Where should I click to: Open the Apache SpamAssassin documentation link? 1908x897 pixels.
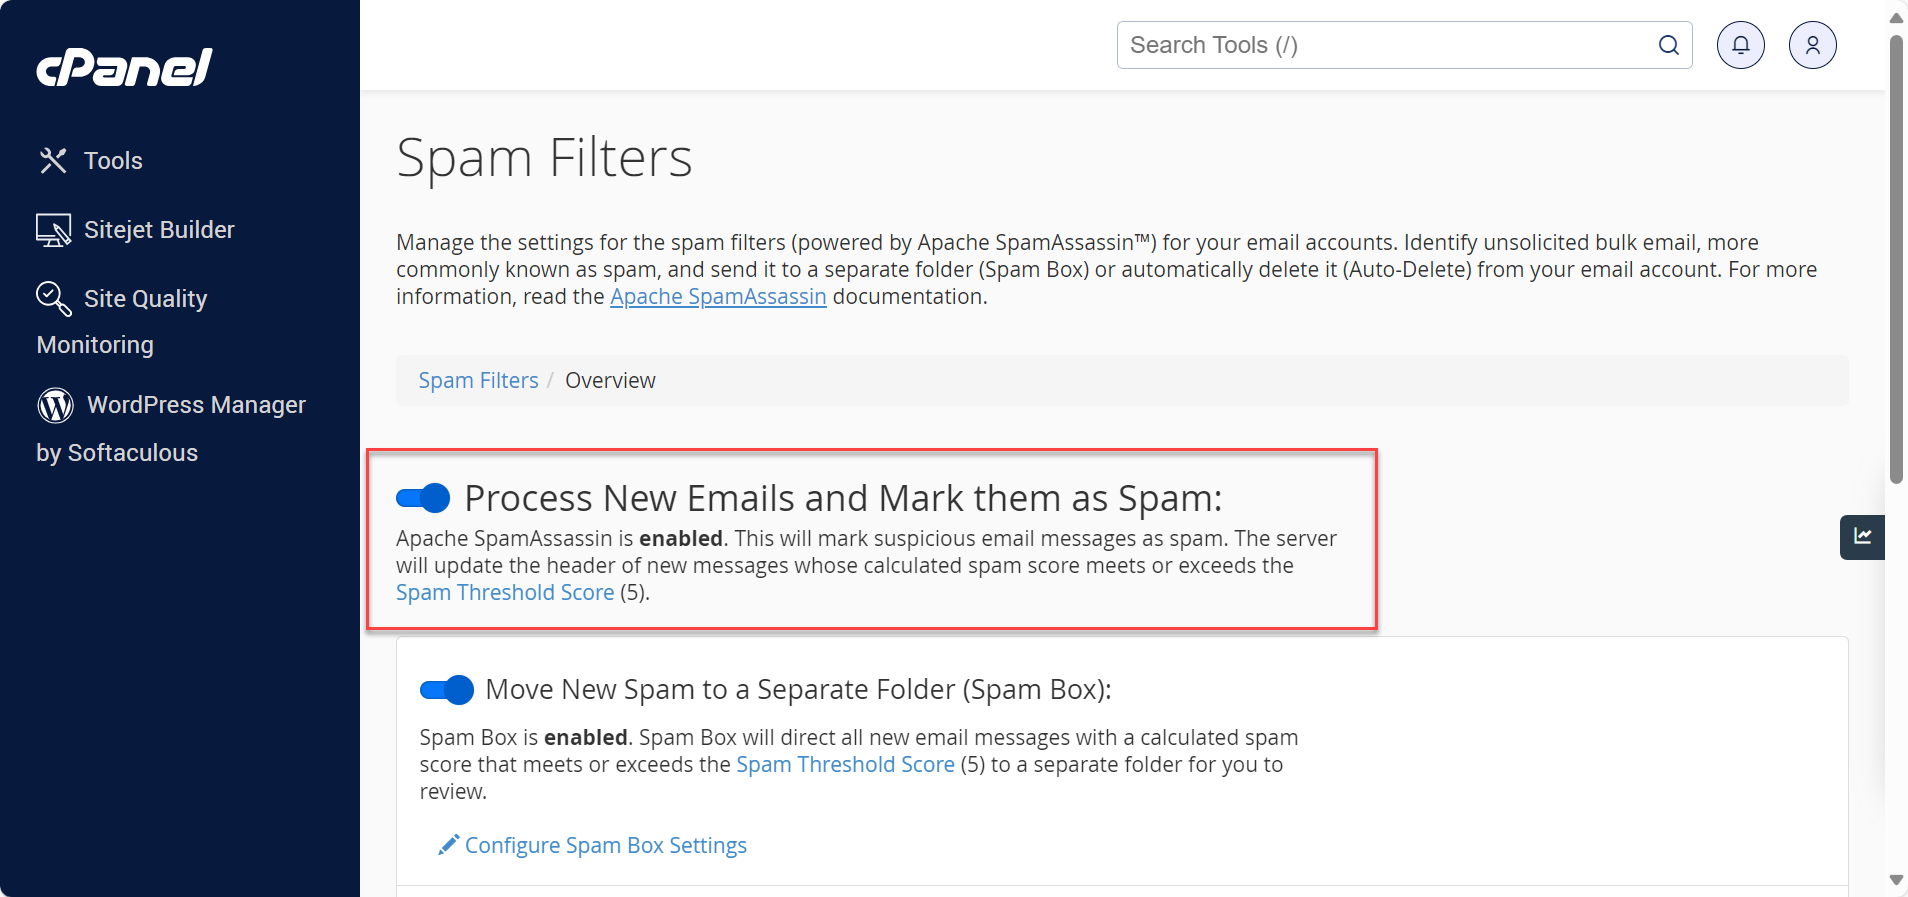pyautogui.click(x=718, y=296)
